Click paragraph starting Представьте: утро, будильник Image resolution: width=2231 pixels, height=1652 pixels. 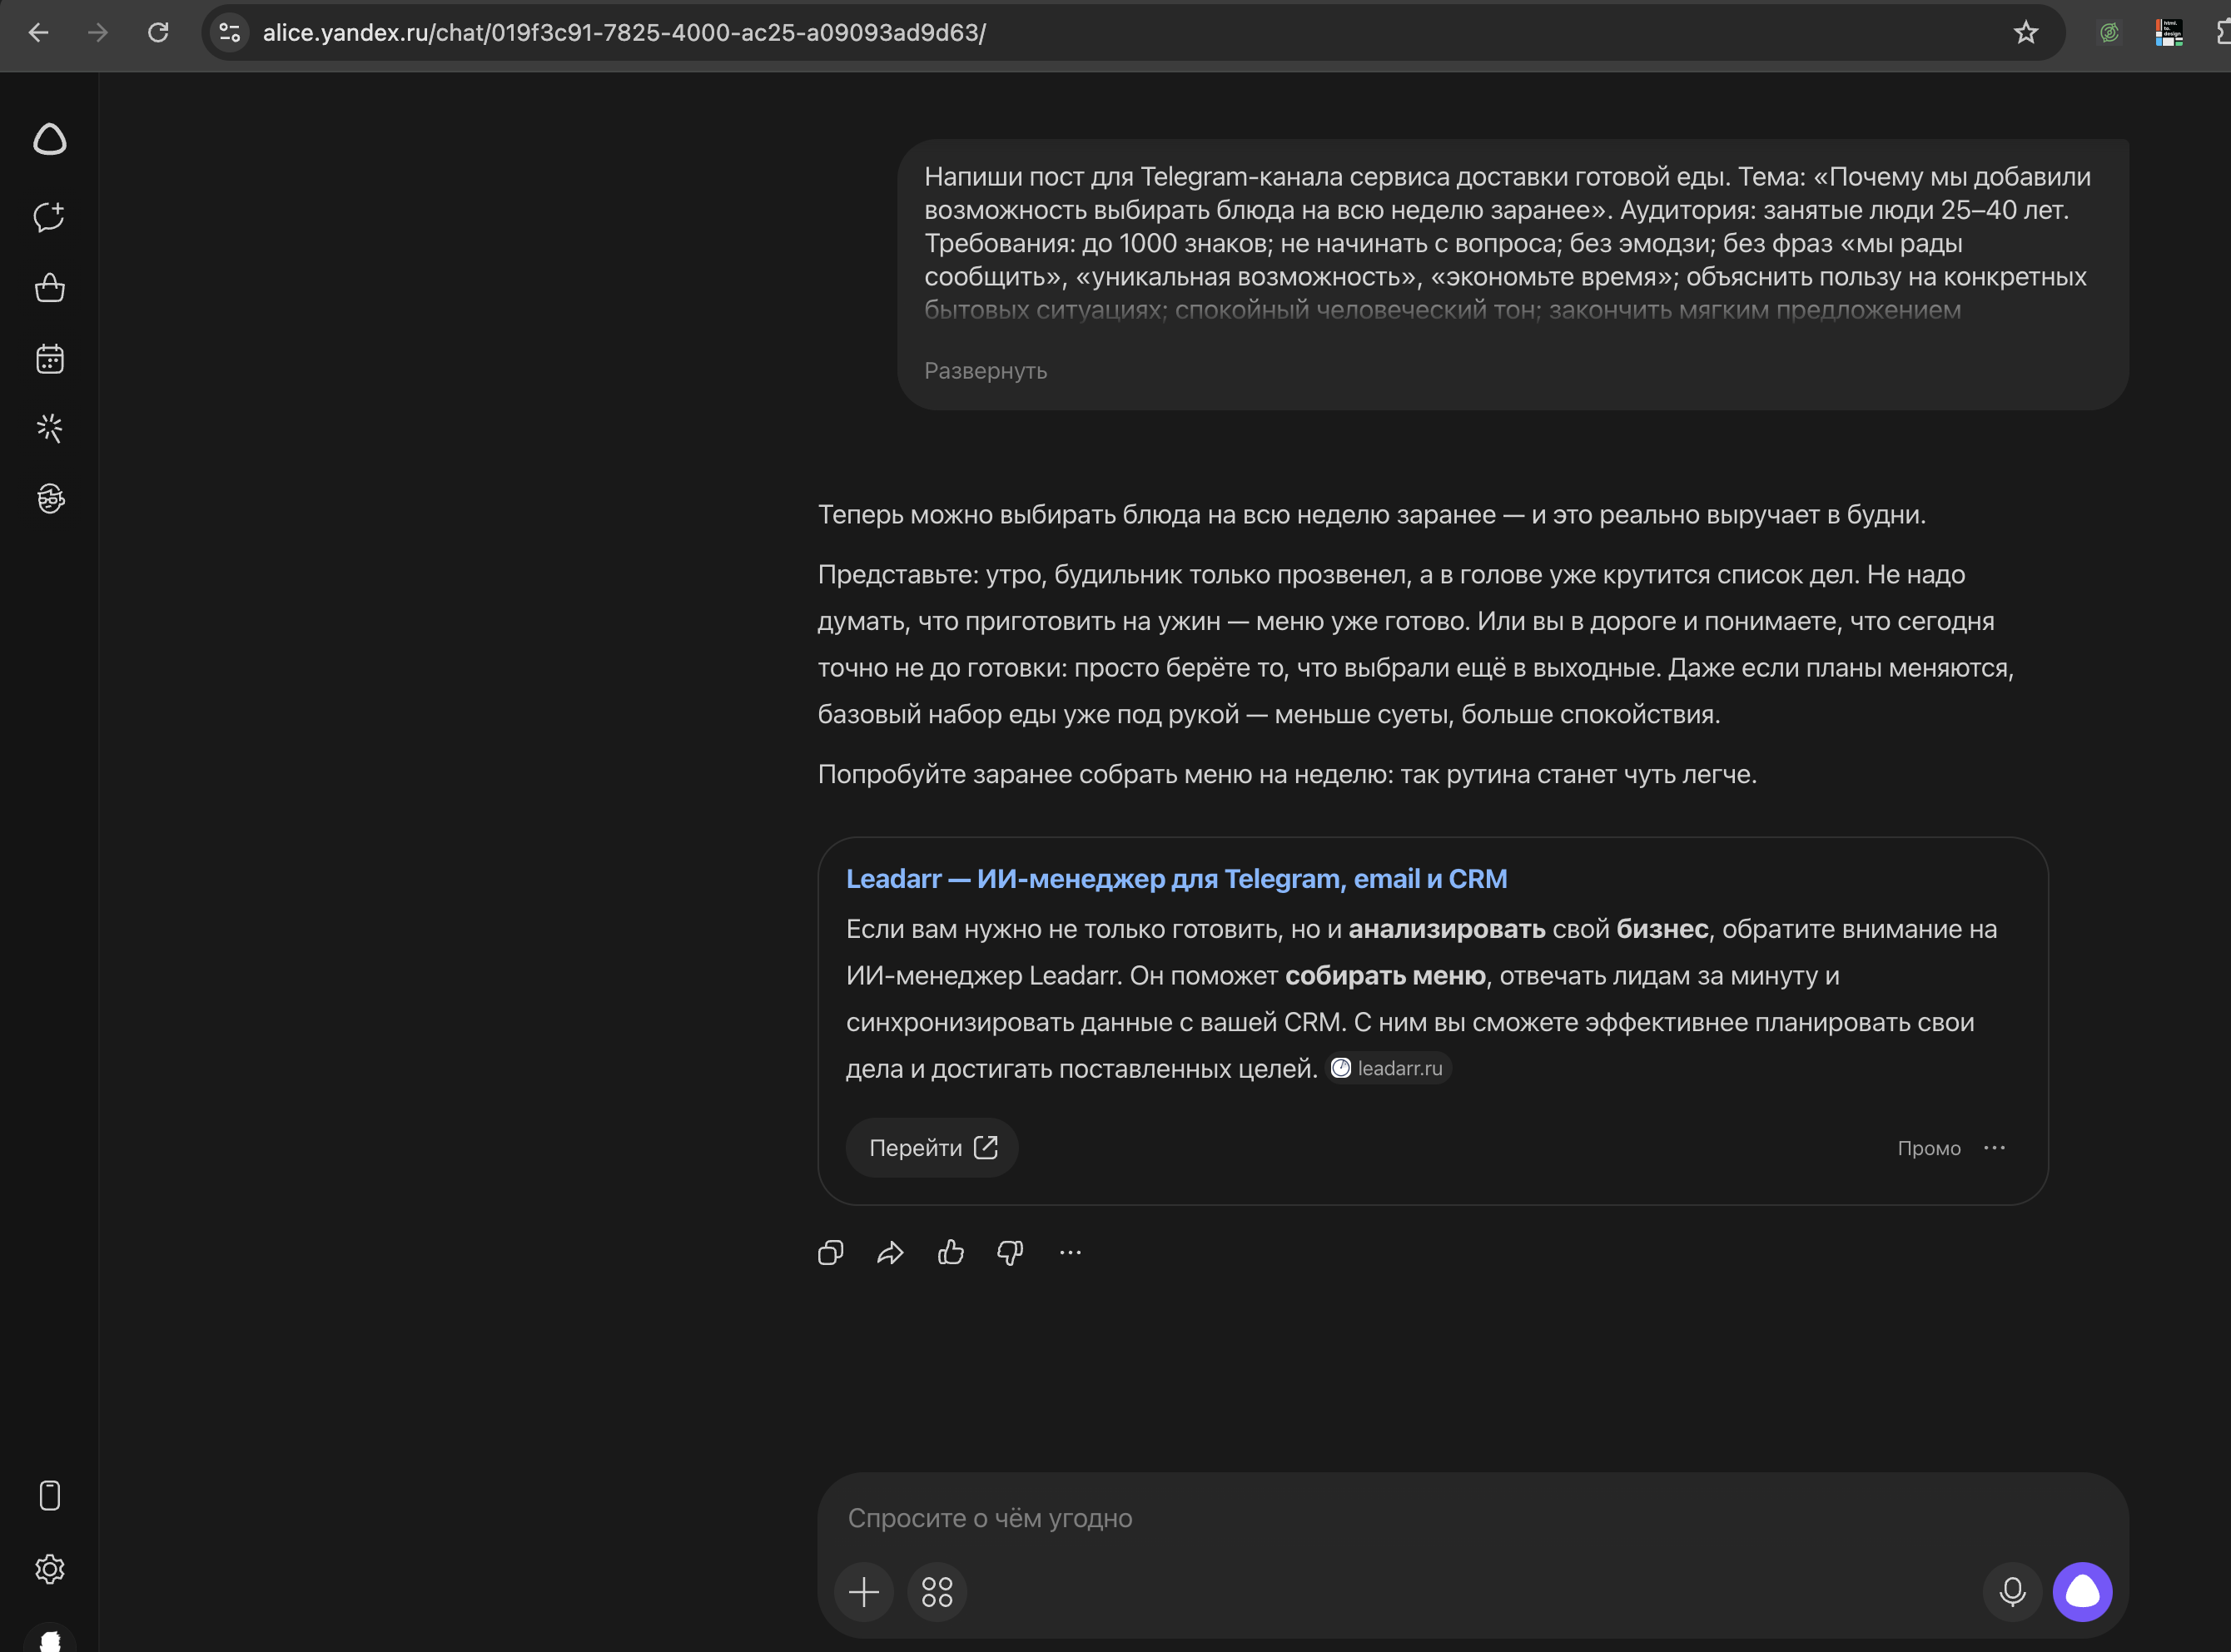click(x=1416, y=644)
